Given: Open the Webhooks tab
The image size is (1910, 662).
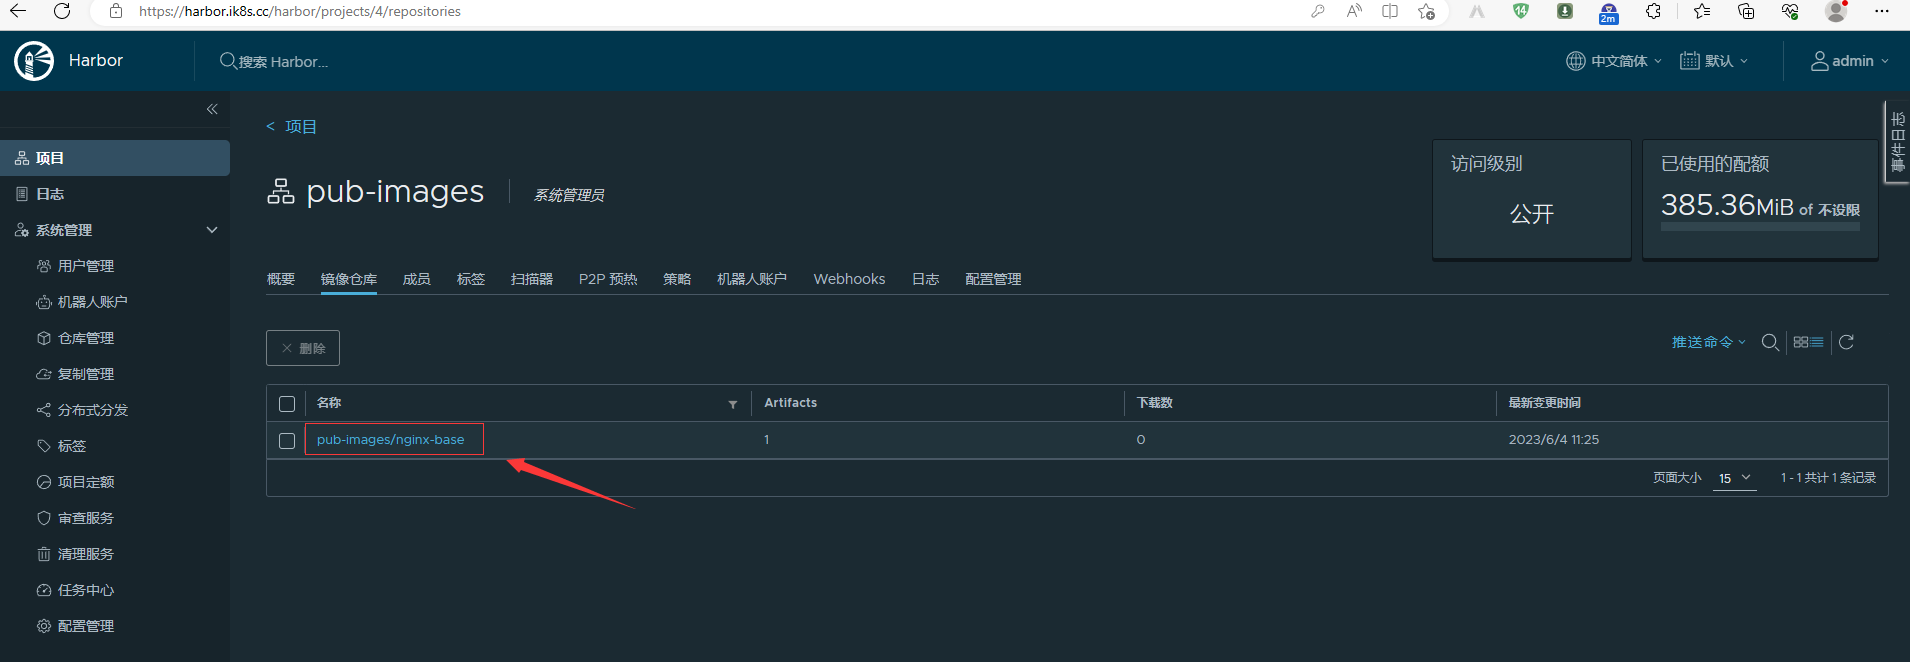Looking at the screenshot, I should point(849,279).
